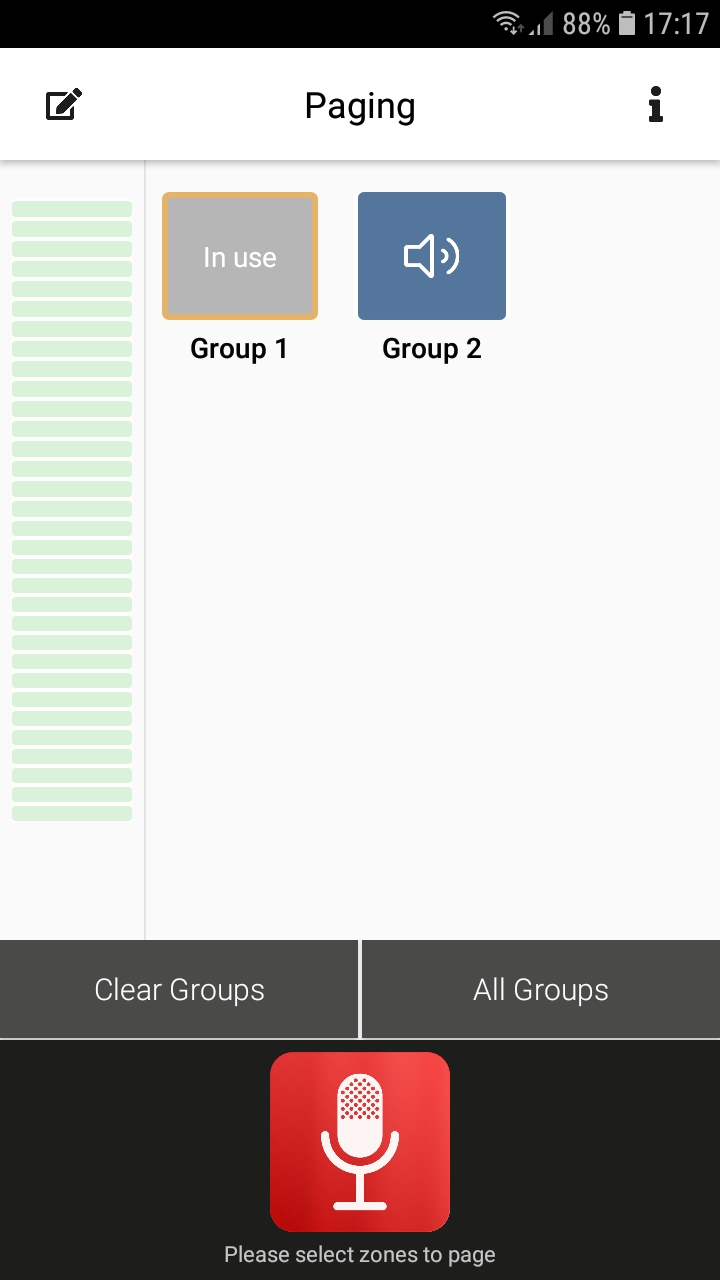Click the topmost green bar in left column
The image size is (720, 1280).
72,209
